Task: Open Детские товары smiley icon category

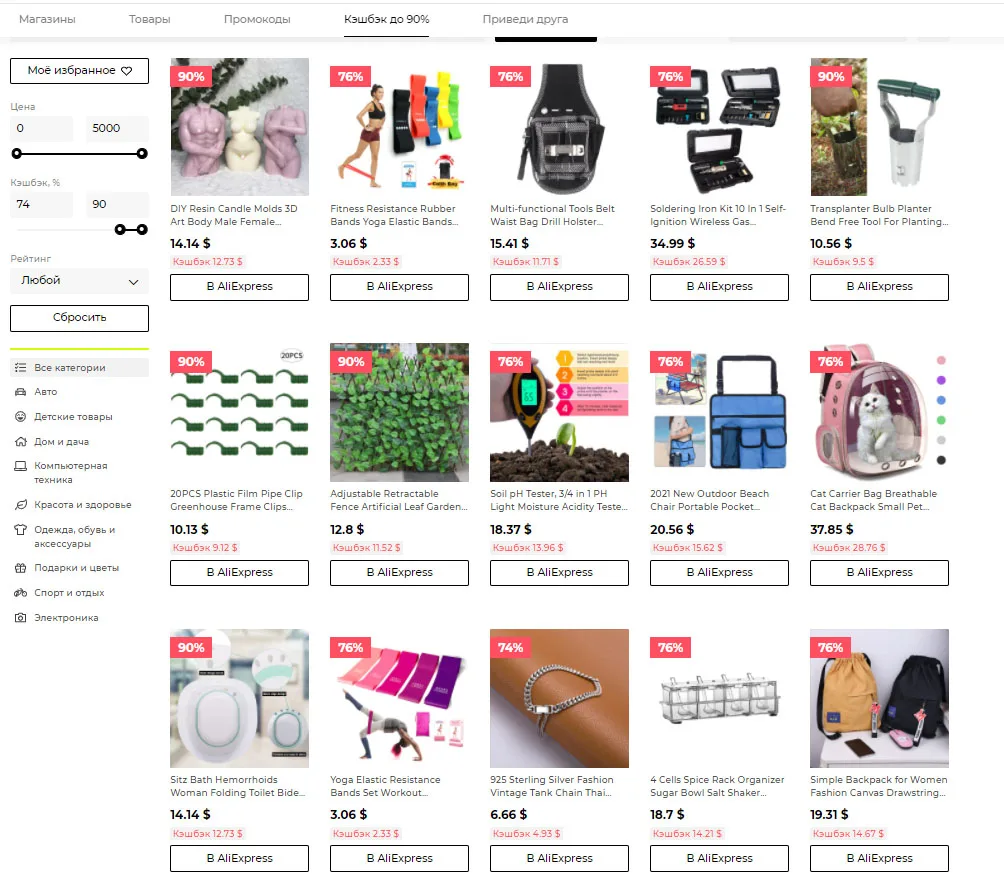Action: 20,417
